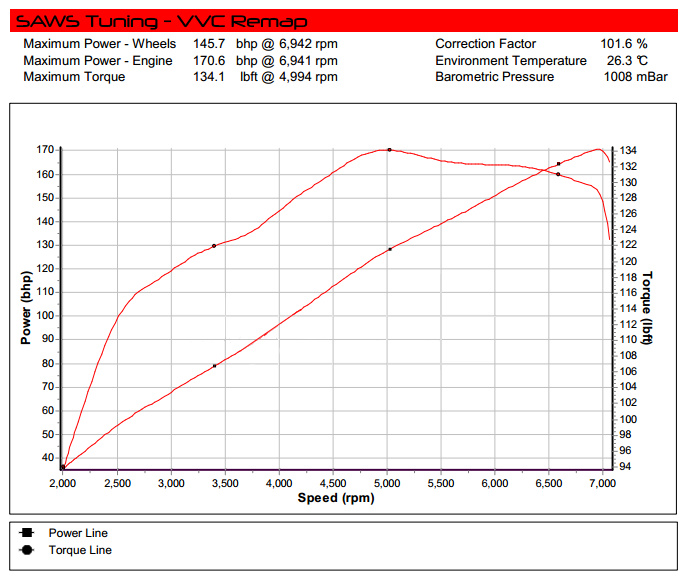Click the Correction Factor value 101.6 %

(624, 44)
